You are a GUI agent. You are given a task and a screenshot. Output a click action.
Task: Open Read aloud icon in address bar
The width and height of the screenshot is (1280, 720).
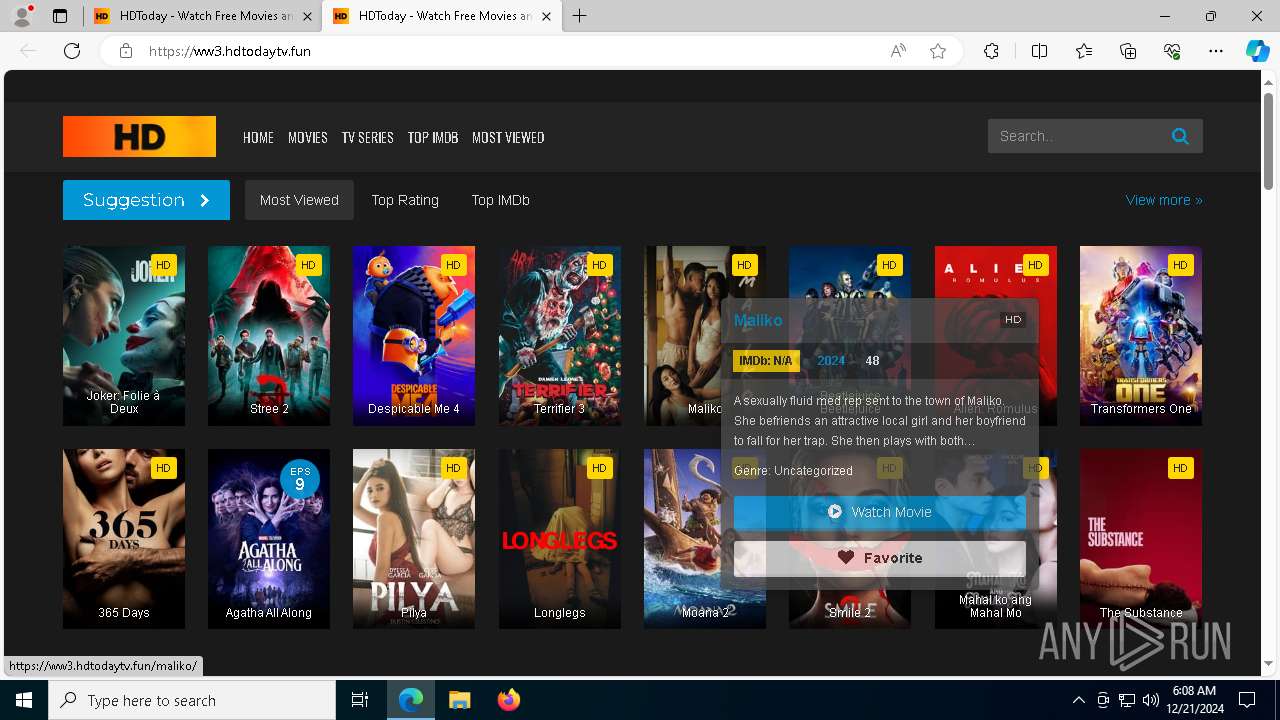[898, 51]
